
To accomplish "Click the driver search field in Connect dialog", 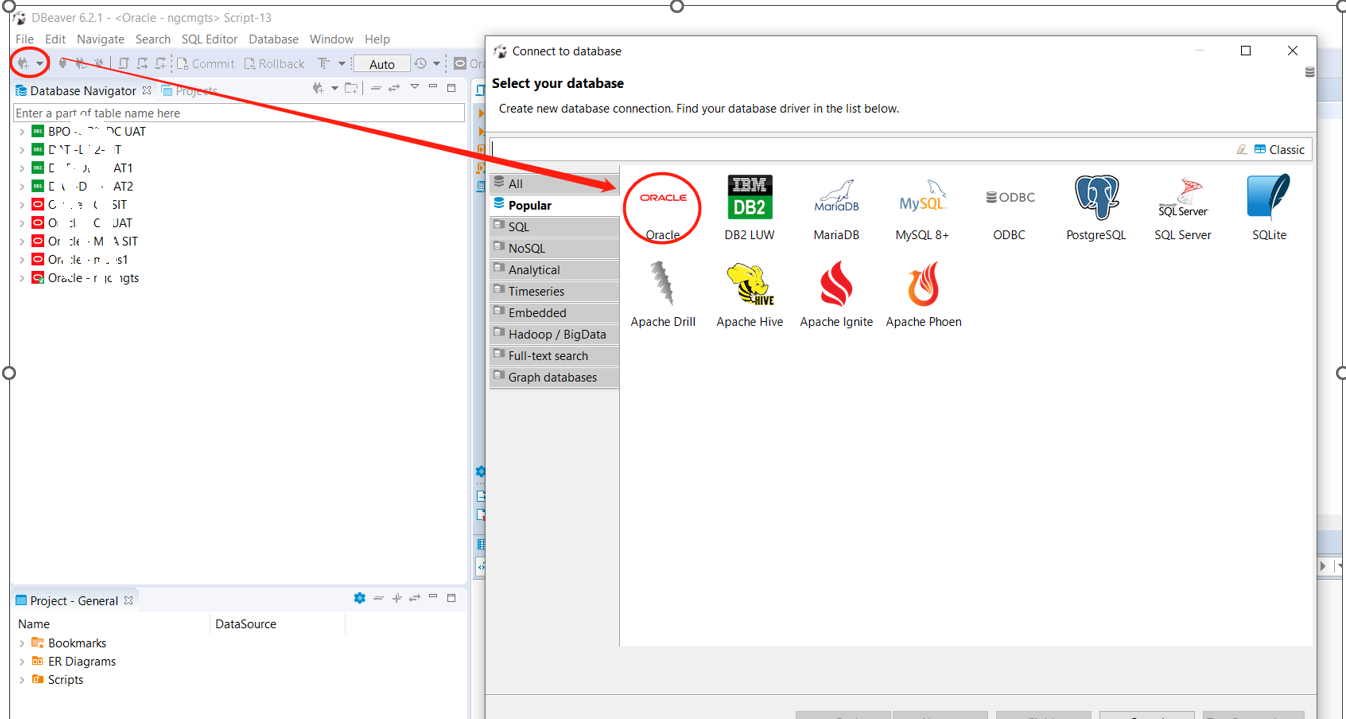I will (862, 149).
